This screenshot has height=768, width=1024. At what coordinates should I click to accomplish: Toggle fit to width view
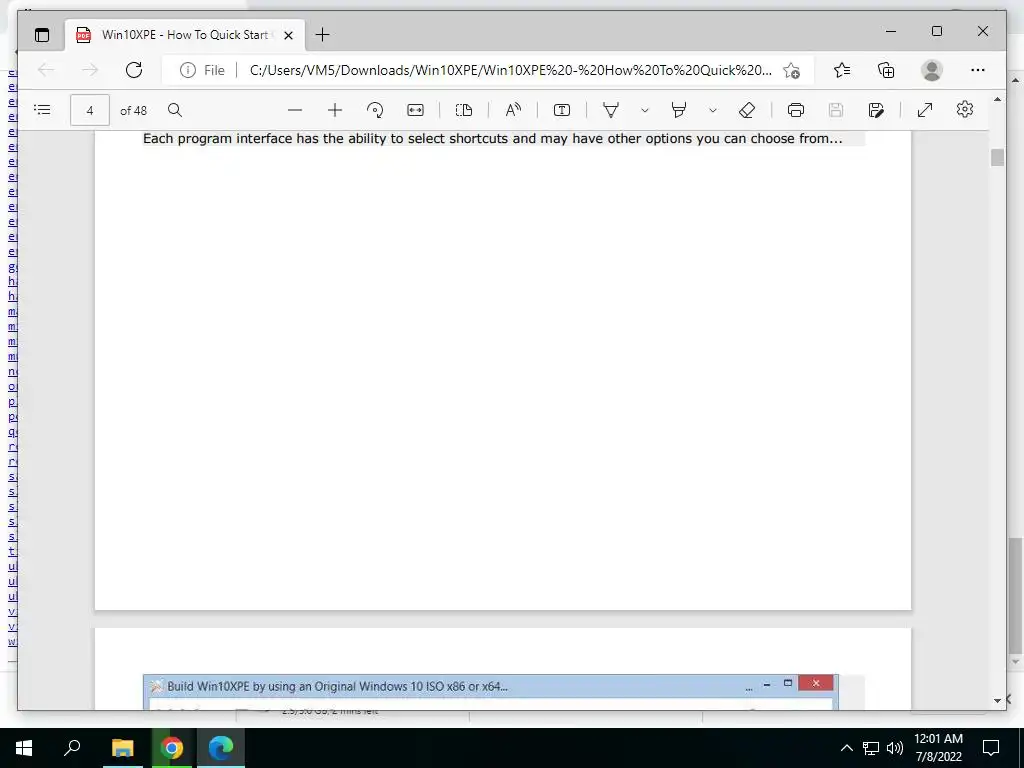point(415,110)
